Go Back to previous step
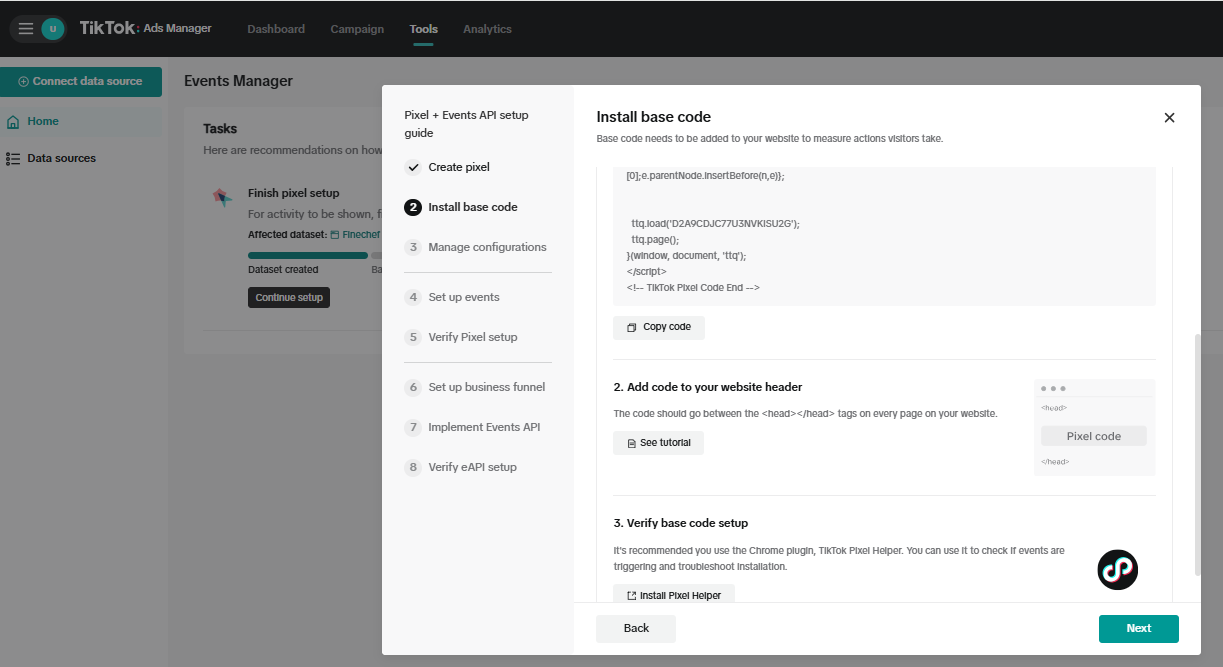The image size is (1223, 667). pos(636,628)
